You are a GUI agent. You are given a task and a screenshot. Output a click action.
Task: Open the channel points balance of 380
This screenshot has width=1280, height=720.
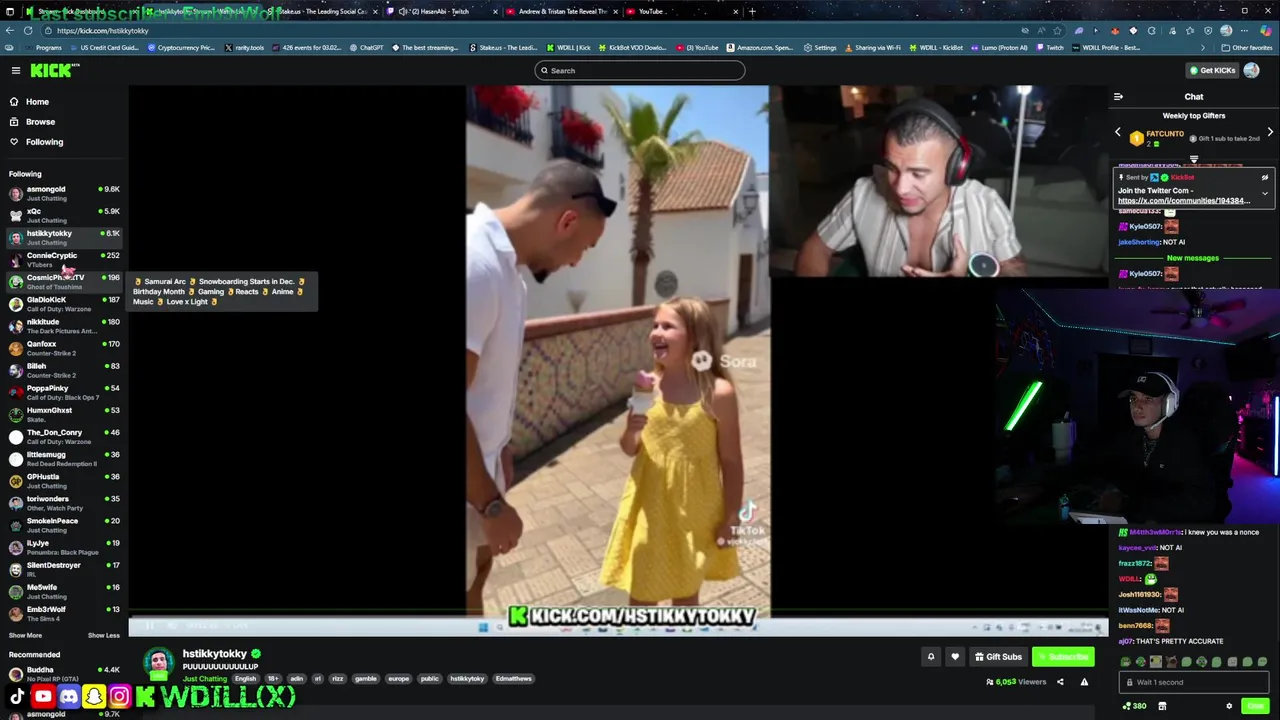(x=1134, y=706)
